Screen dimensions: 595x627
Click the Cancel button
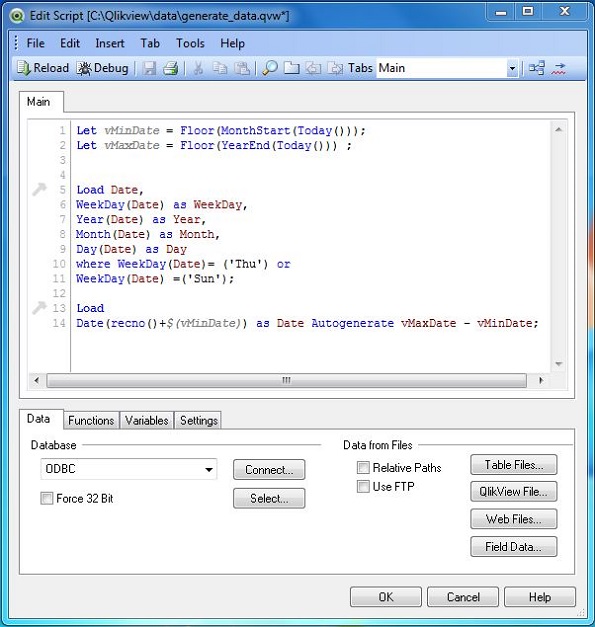(x=463, y=597)
